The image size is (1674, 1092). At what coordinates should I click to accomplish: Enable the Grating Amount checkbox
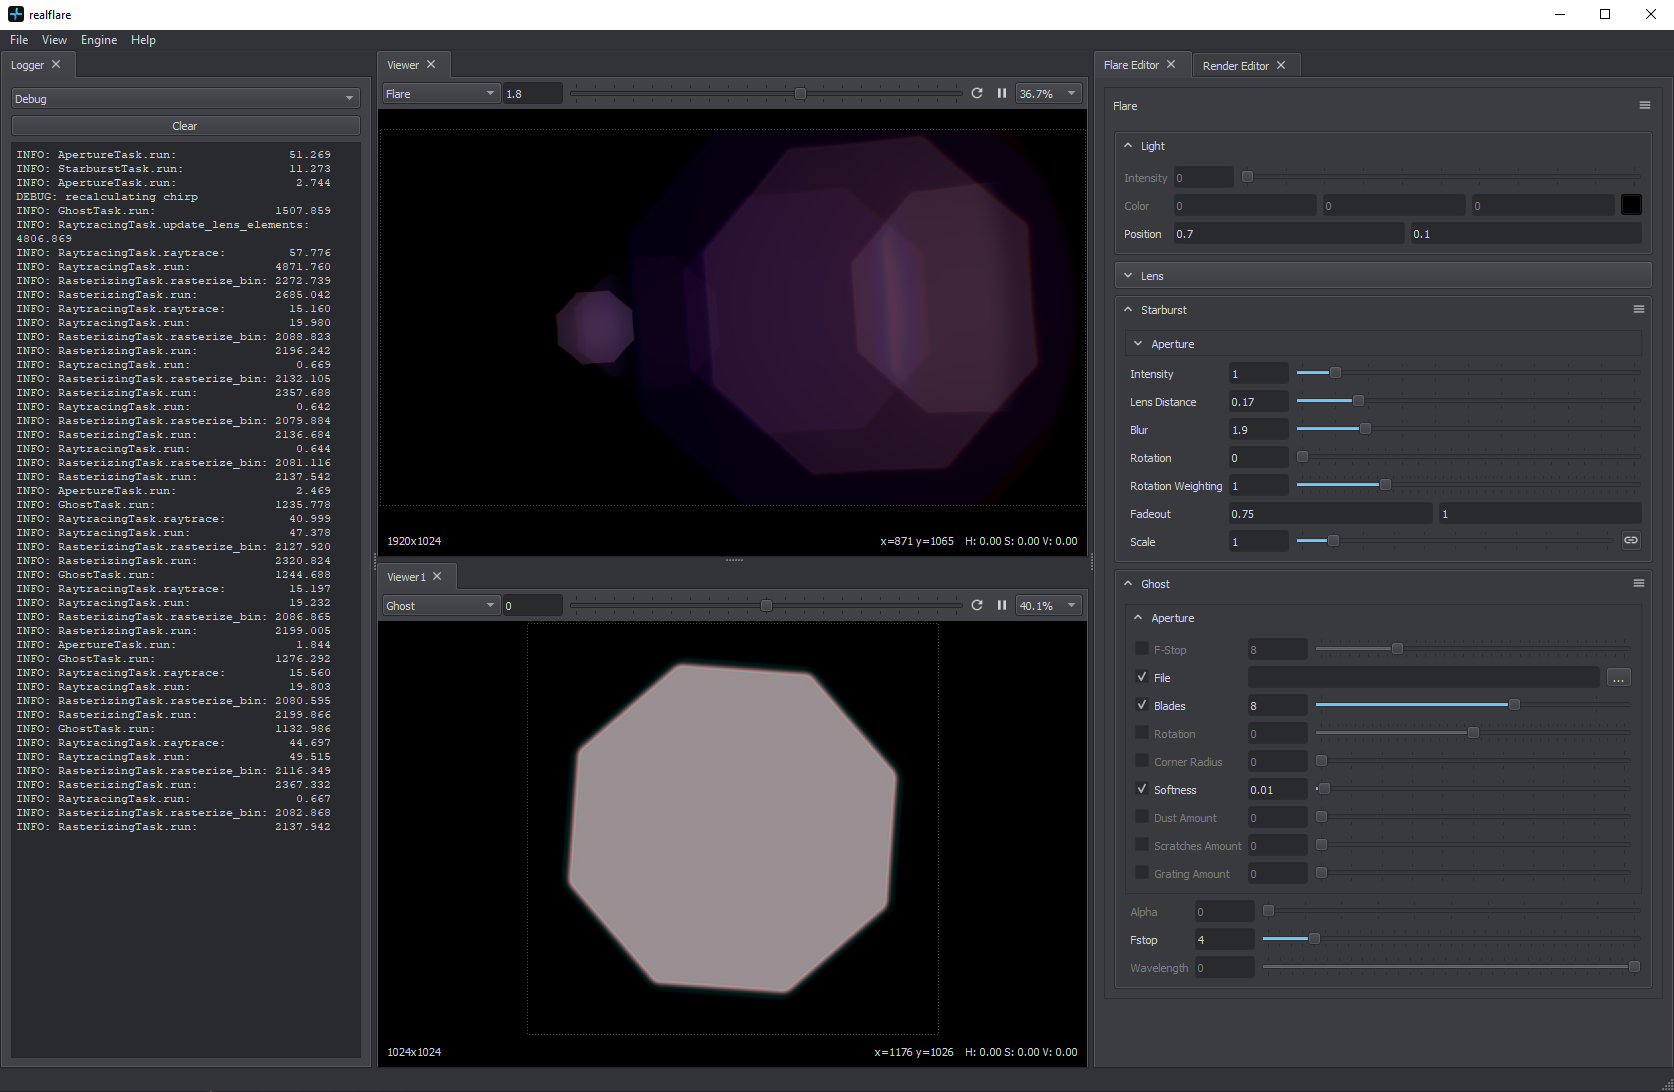[1142, 872]
